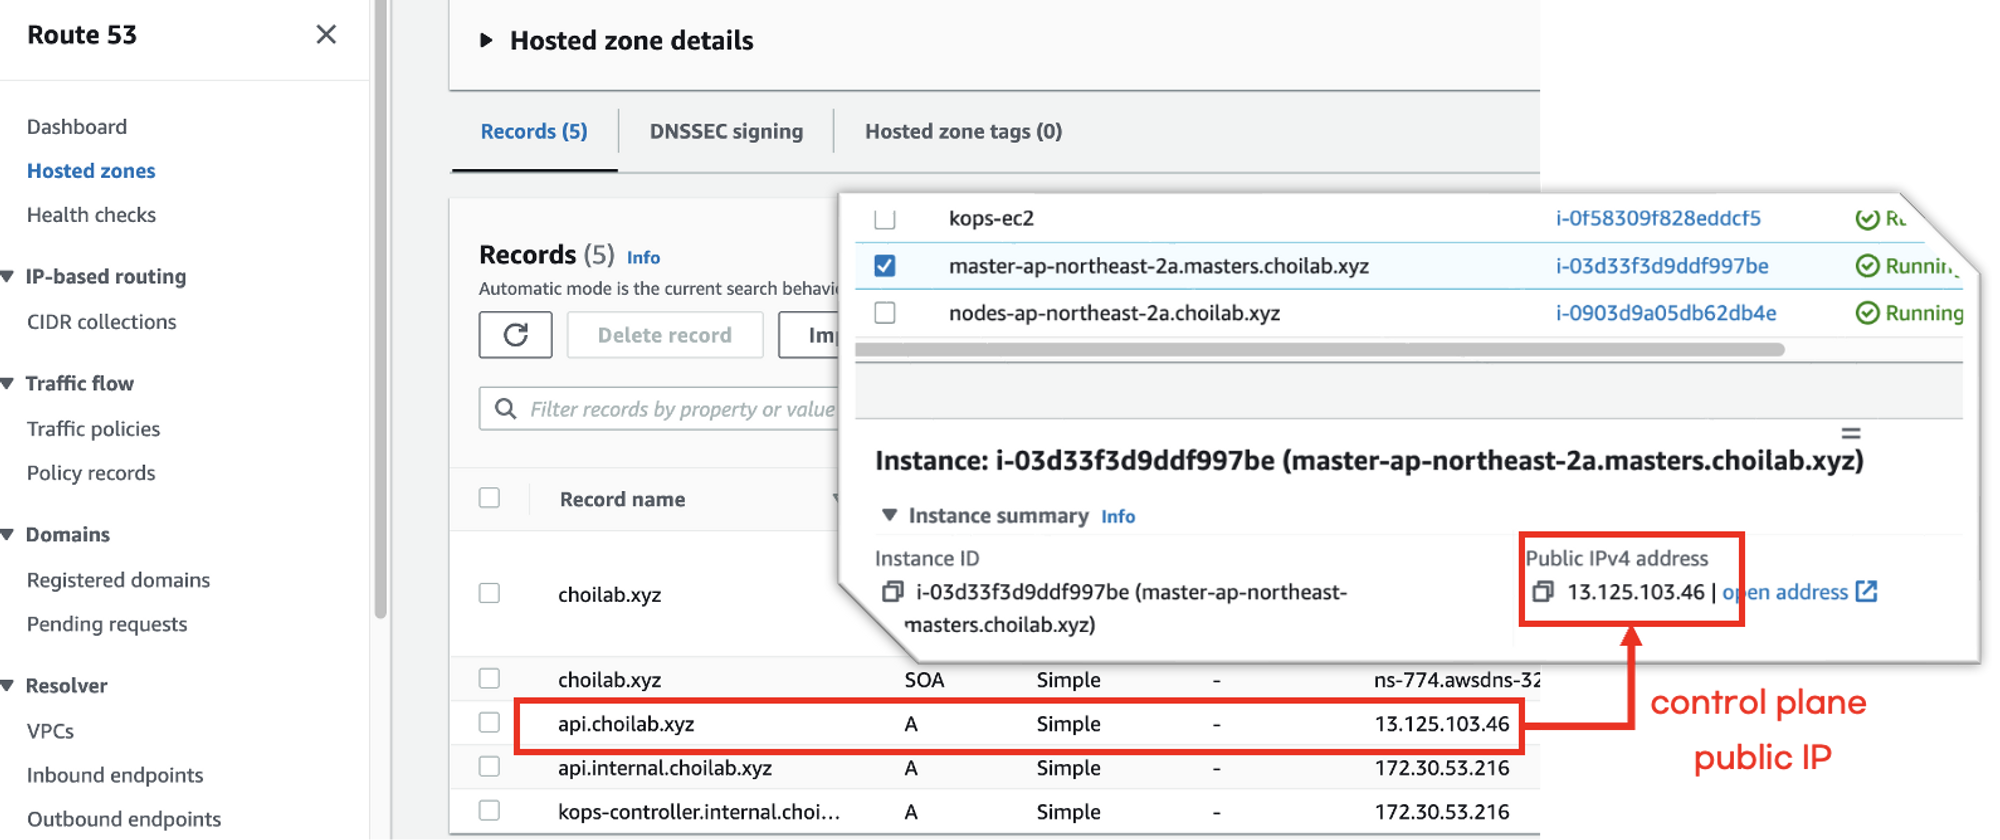Click the Delete record button

click(x=665, y=335)
